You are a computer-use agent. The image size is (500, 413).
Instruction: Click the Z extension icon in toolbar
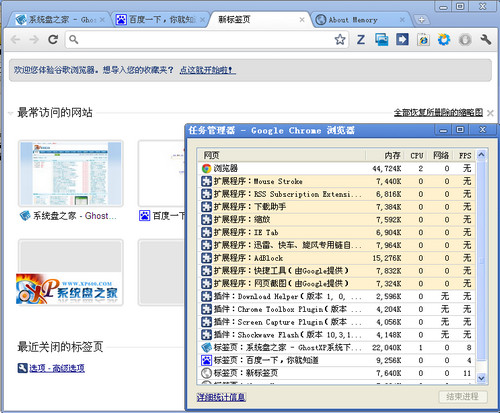[x=361, y=40]
